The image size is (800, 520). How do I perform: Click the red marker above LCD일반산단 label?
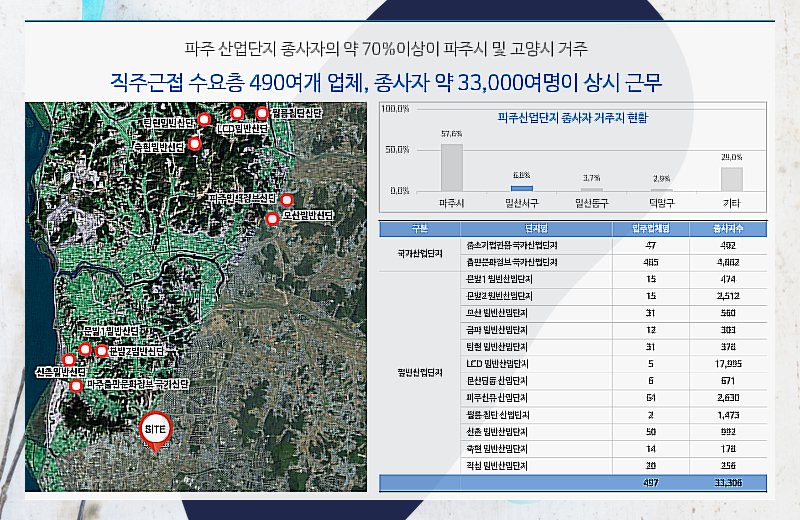pyautogui.click(x=237, y=113)
